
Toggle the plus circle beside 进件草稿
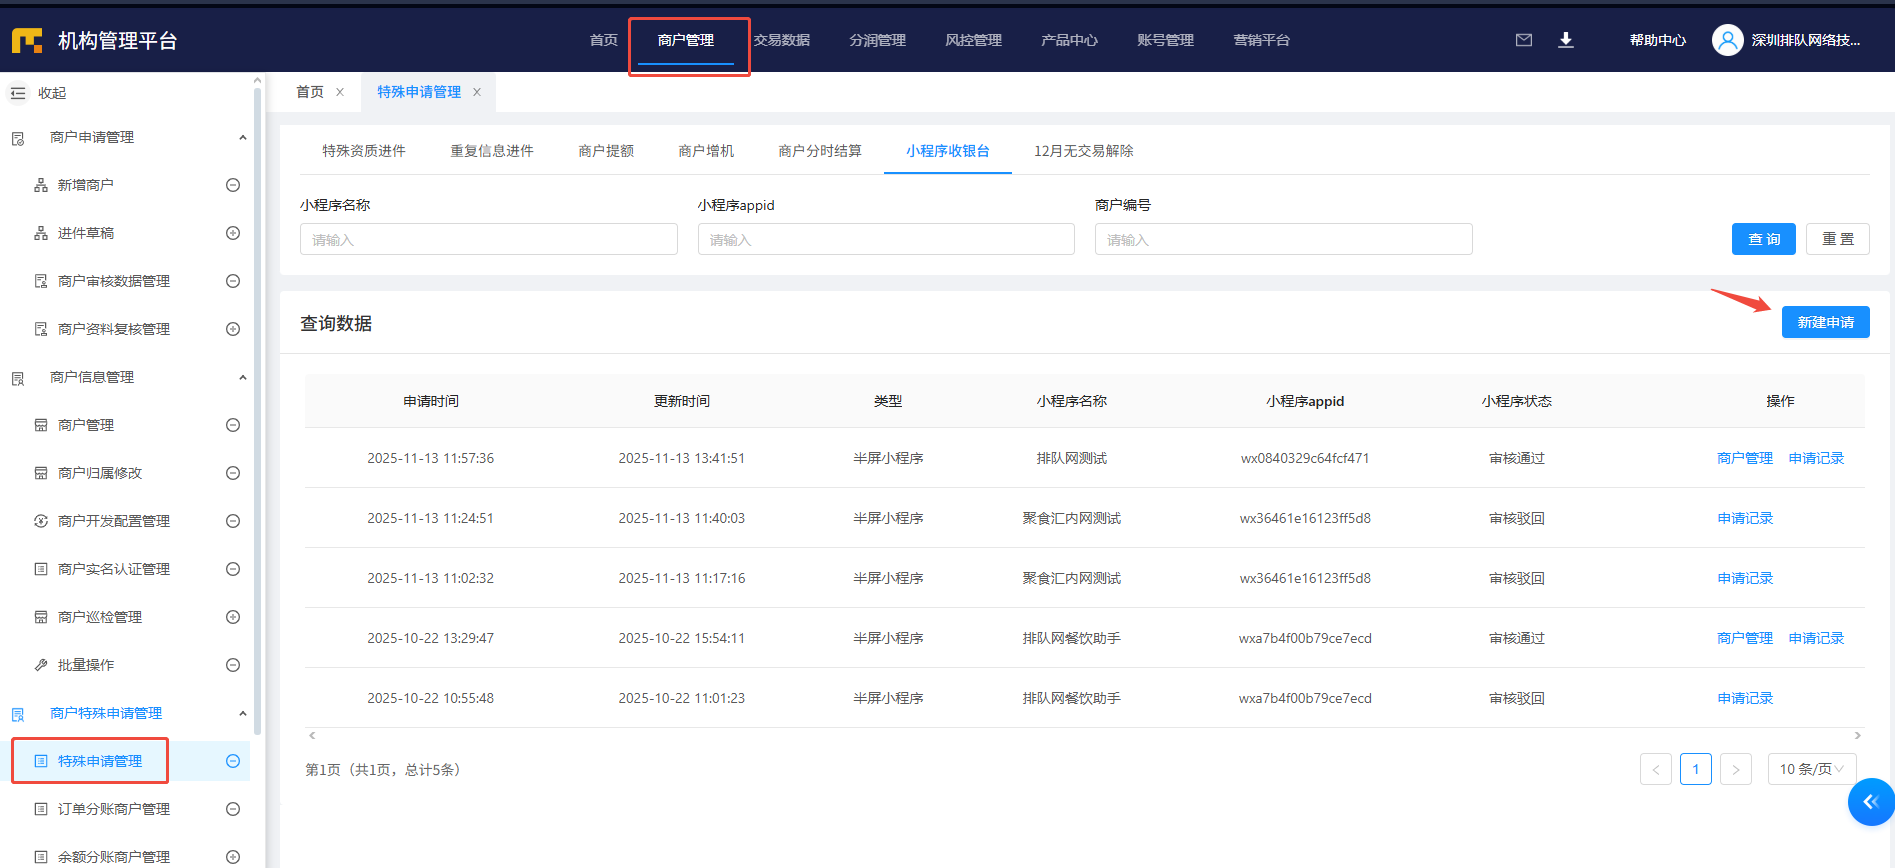233,233
